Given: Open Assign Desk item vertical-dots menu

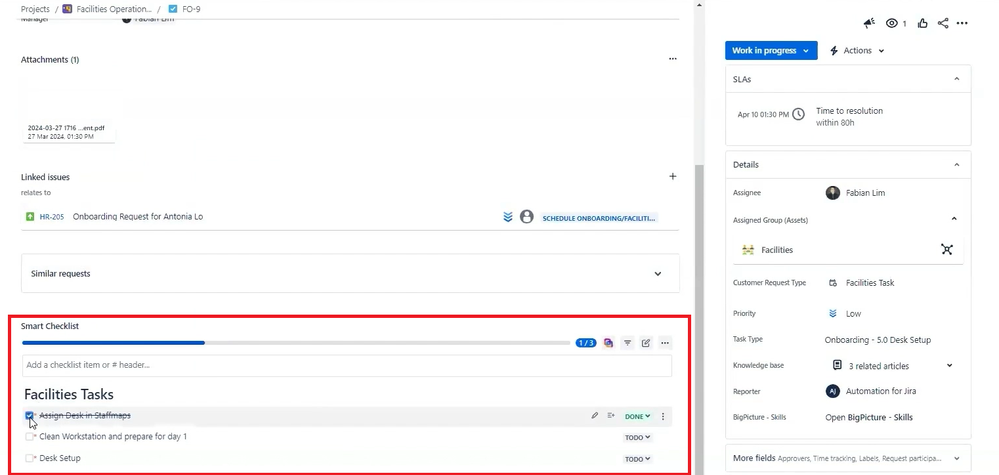Looking at the screenshot, I should point(663,416).
